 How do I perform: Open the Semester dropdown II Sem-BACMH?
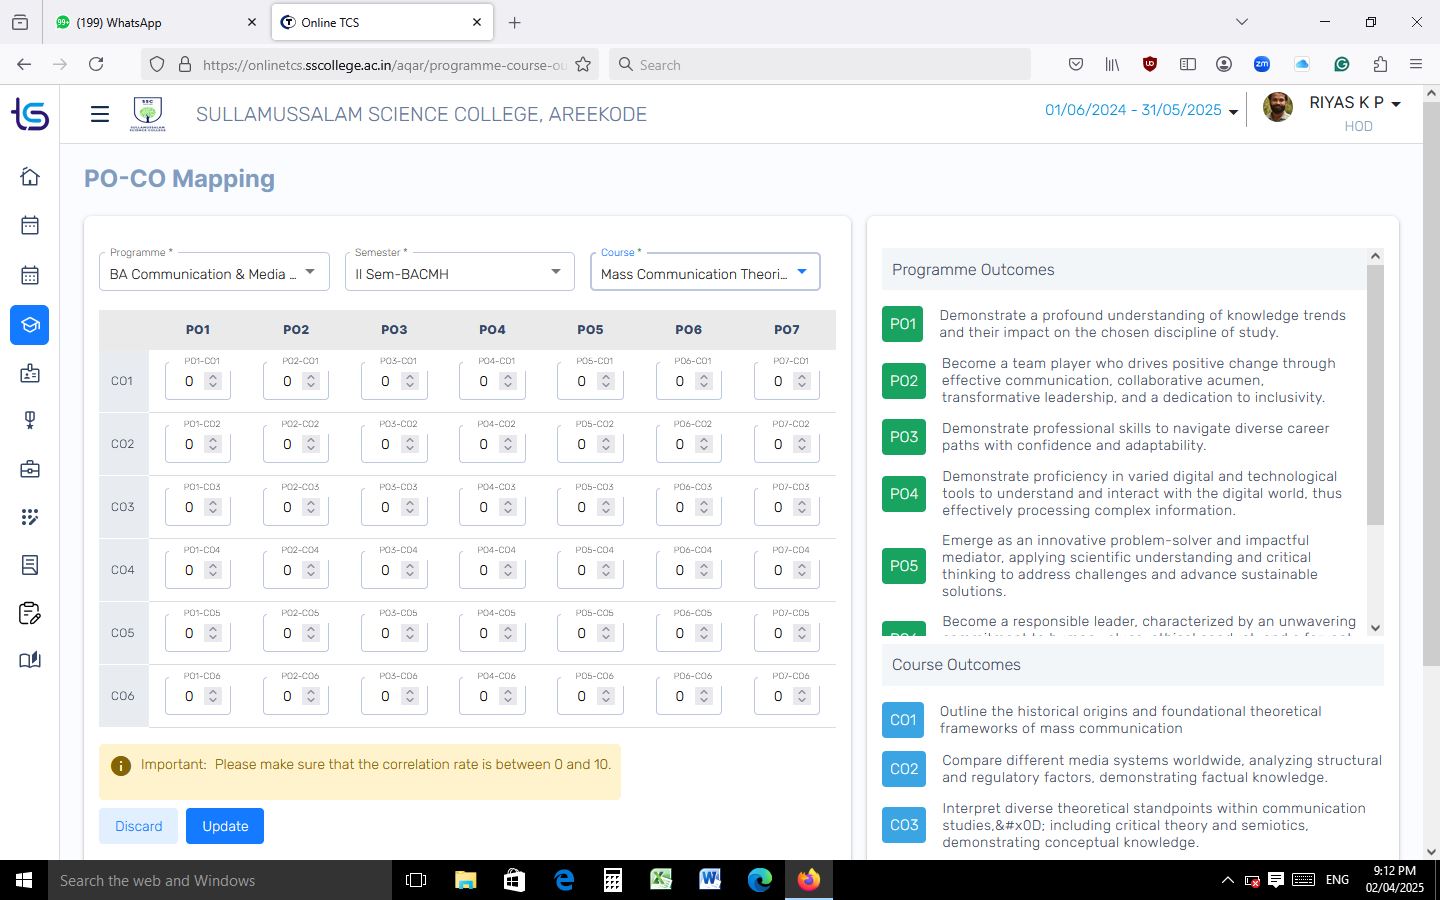pyautogui.click(x=459, y=273)
